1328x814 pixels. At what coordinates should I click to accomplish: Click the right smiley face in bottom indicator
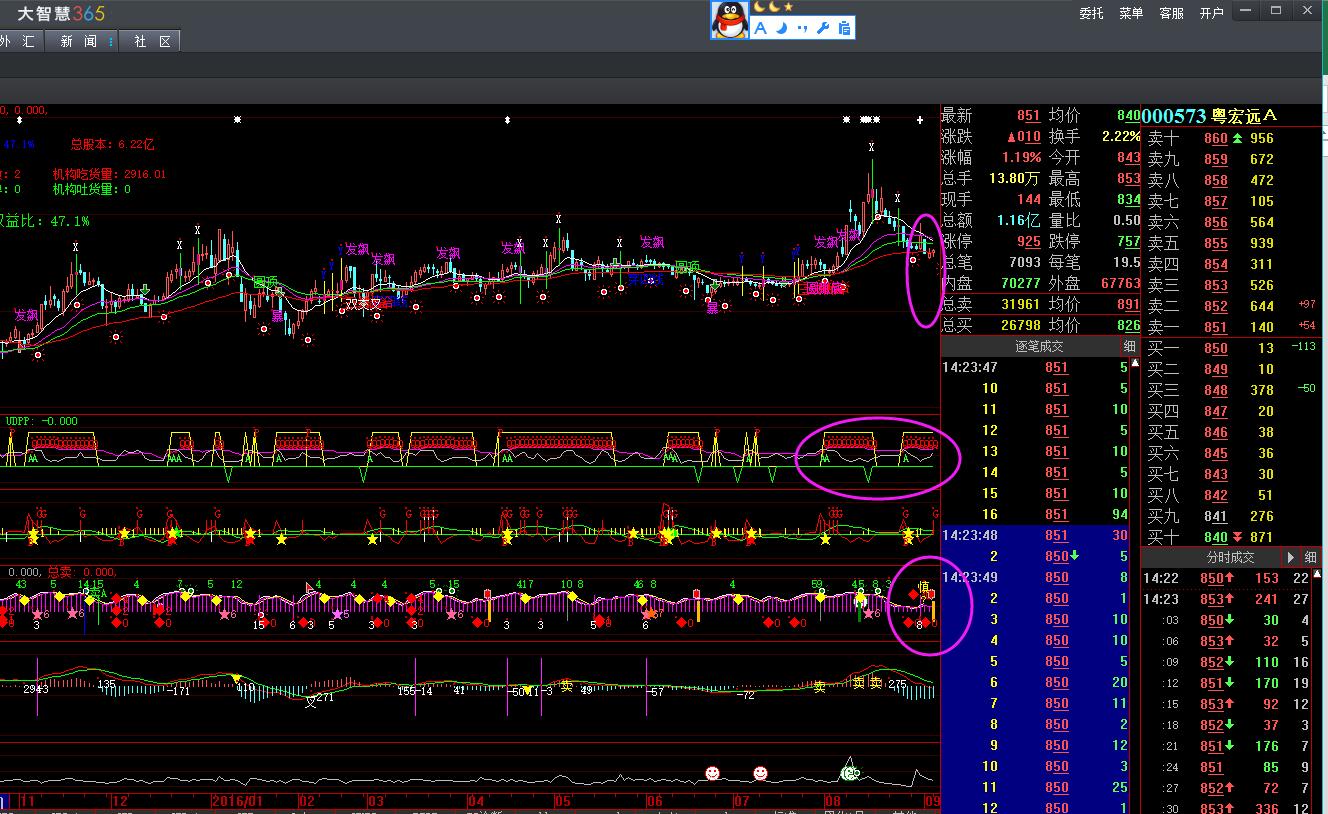pos(760,773)
